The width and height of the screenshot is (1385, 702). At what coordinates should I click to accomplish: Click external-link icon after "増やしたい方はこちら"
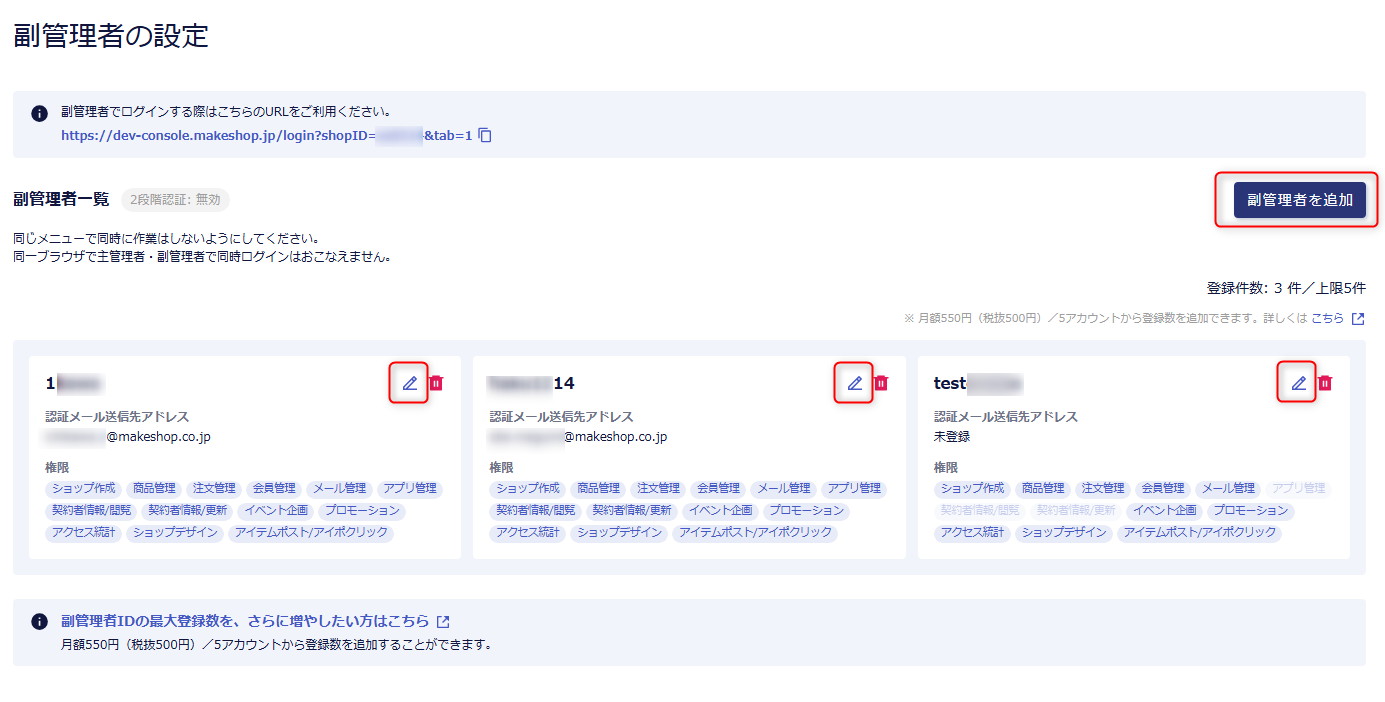443,621
